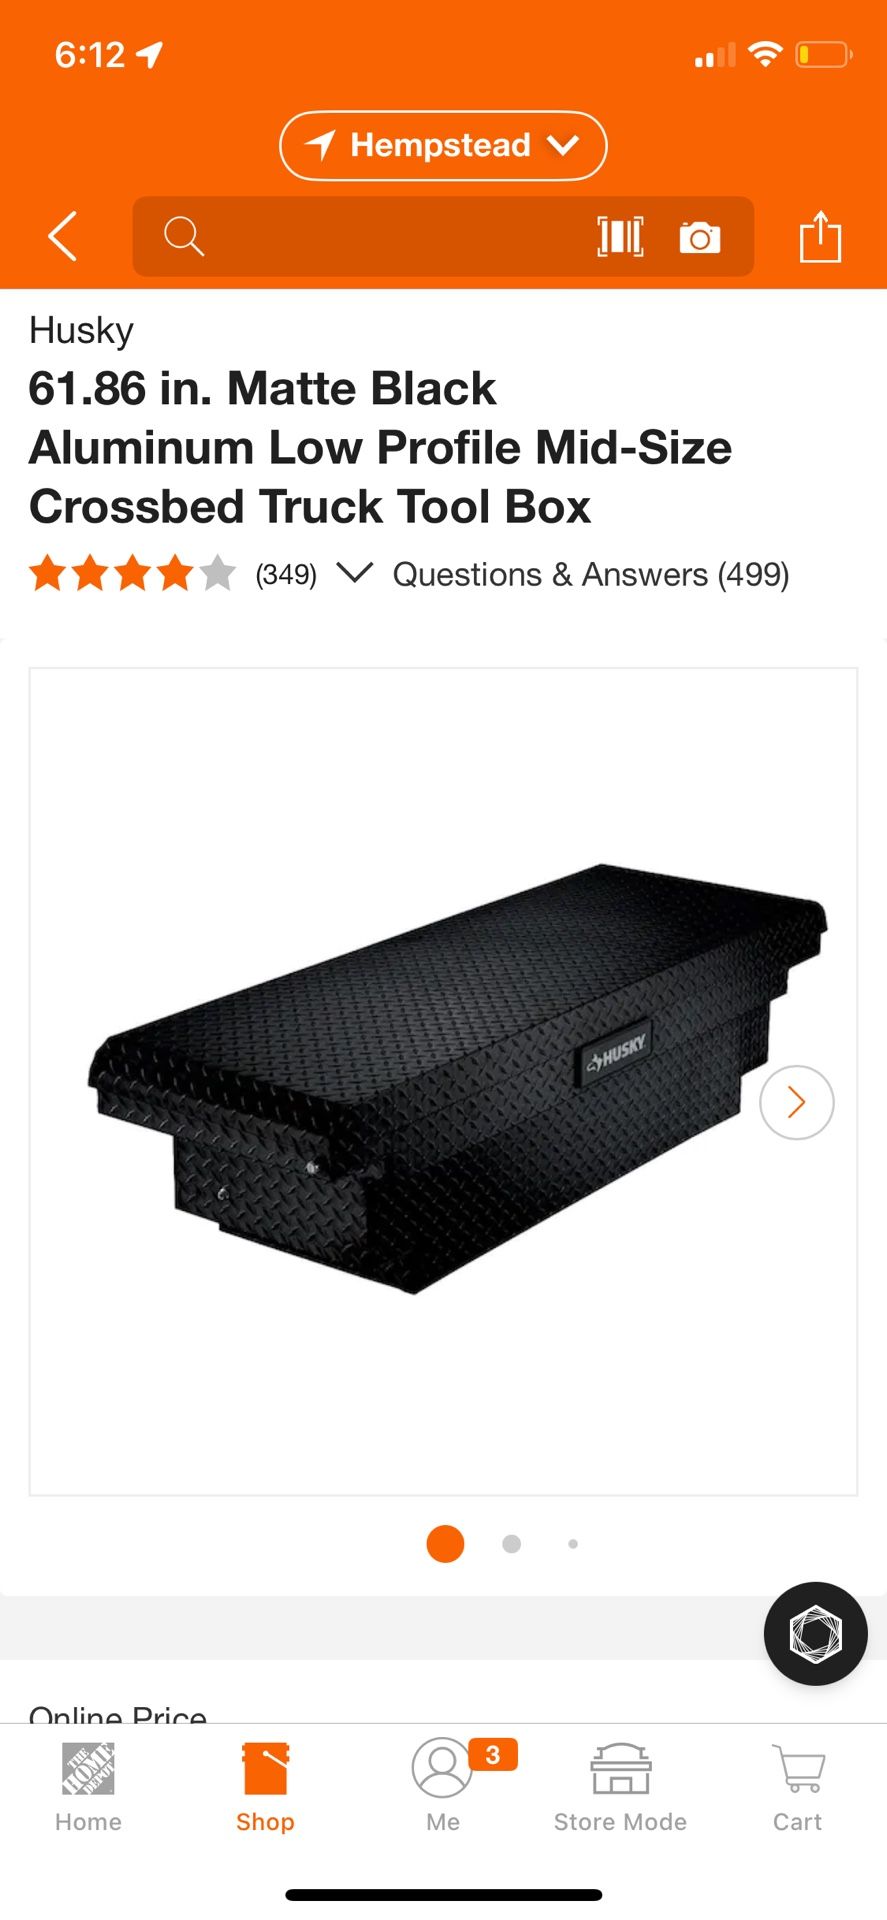Tap the search magnifier icon
887x1920 pixels.
click(x=184, y=237)
